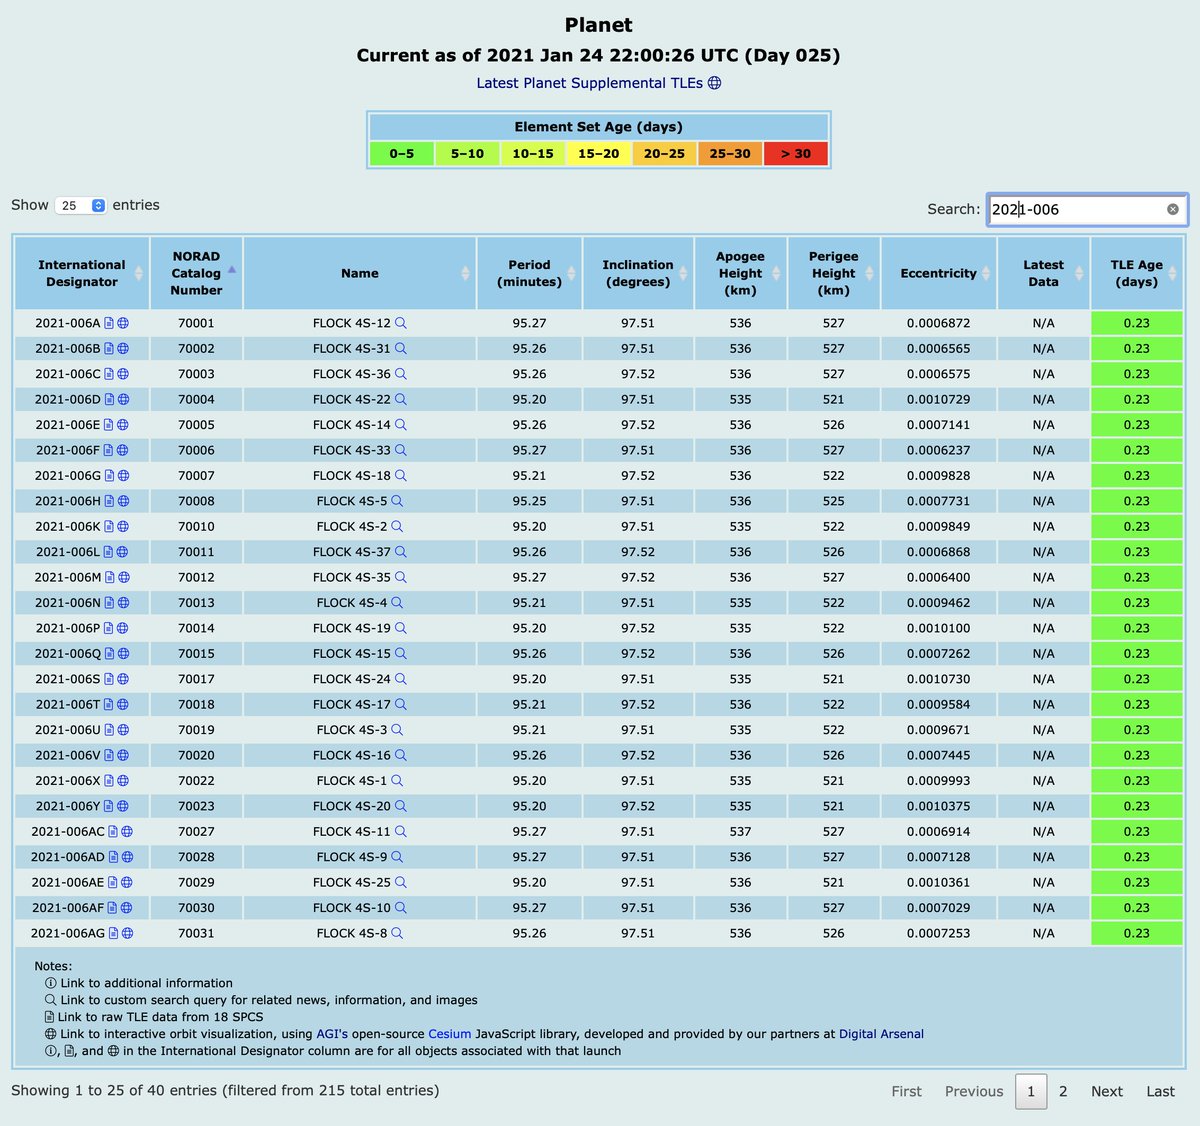1200x1126 pixels.
Task: Sort by TLE Age (days) column
Action: (1137, 273)
